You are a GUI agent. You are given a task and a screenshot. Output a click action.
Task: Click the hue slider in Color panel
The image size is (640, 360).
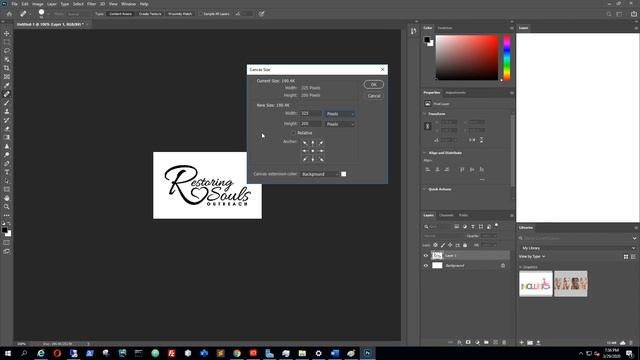[507, 58]
